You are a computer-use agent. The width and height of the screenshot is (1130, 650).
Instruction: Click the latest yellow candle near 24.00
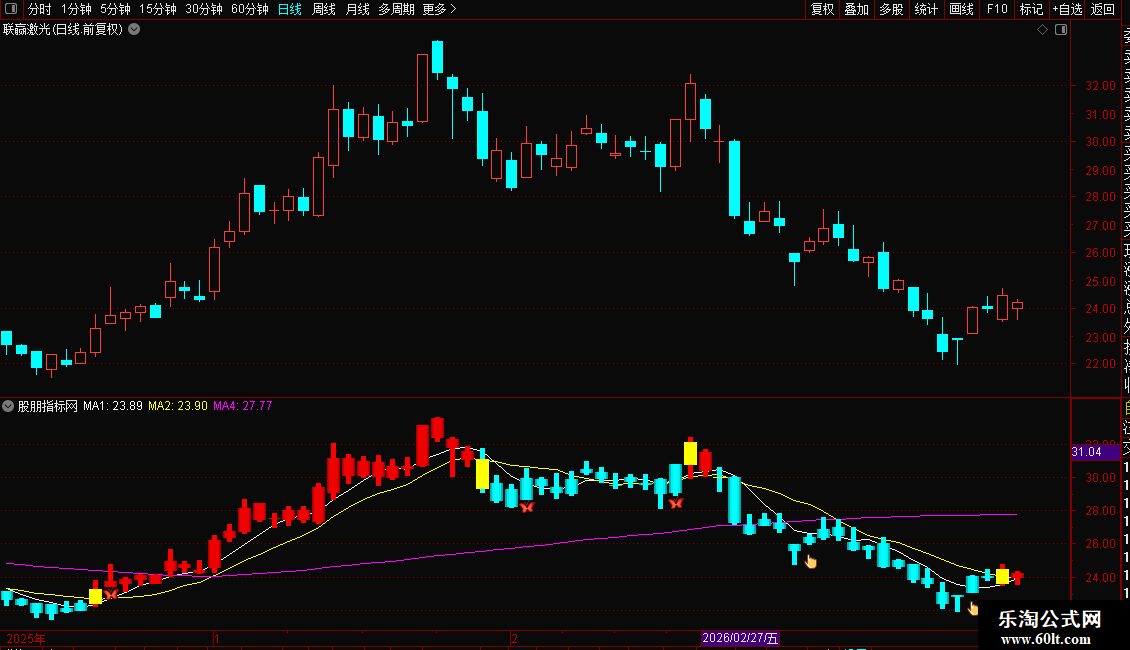click(x=1002, y=576)
